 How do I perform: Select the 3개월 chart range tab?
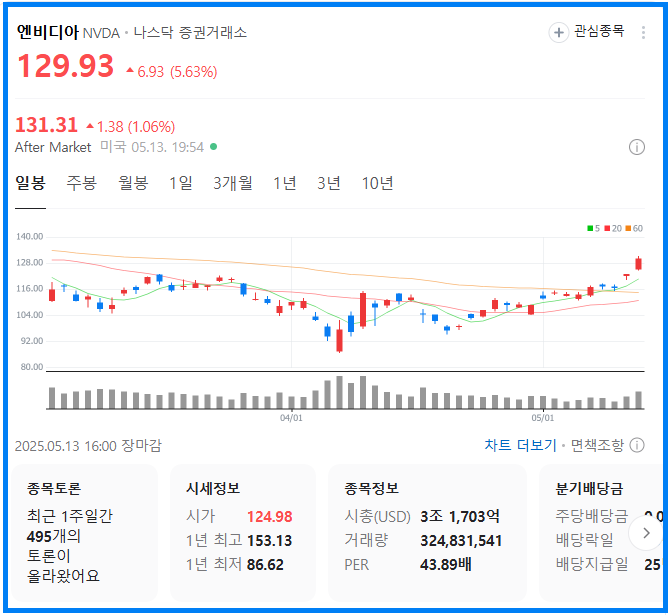233,184
